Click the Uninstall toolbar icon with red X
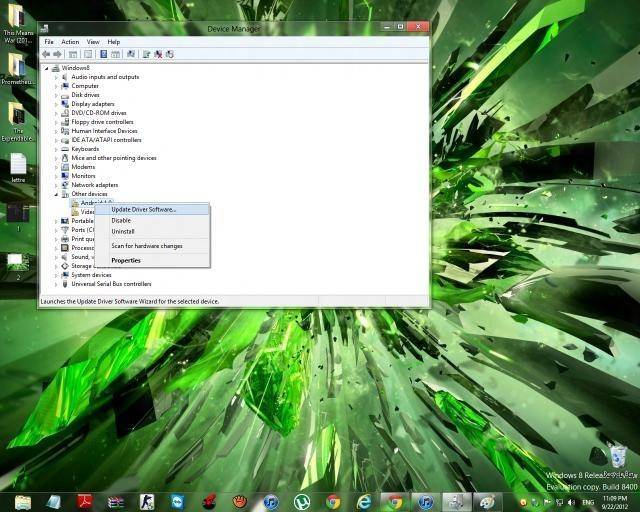Image resolution: width=640 pixels, height=512 pixels. 158,54
